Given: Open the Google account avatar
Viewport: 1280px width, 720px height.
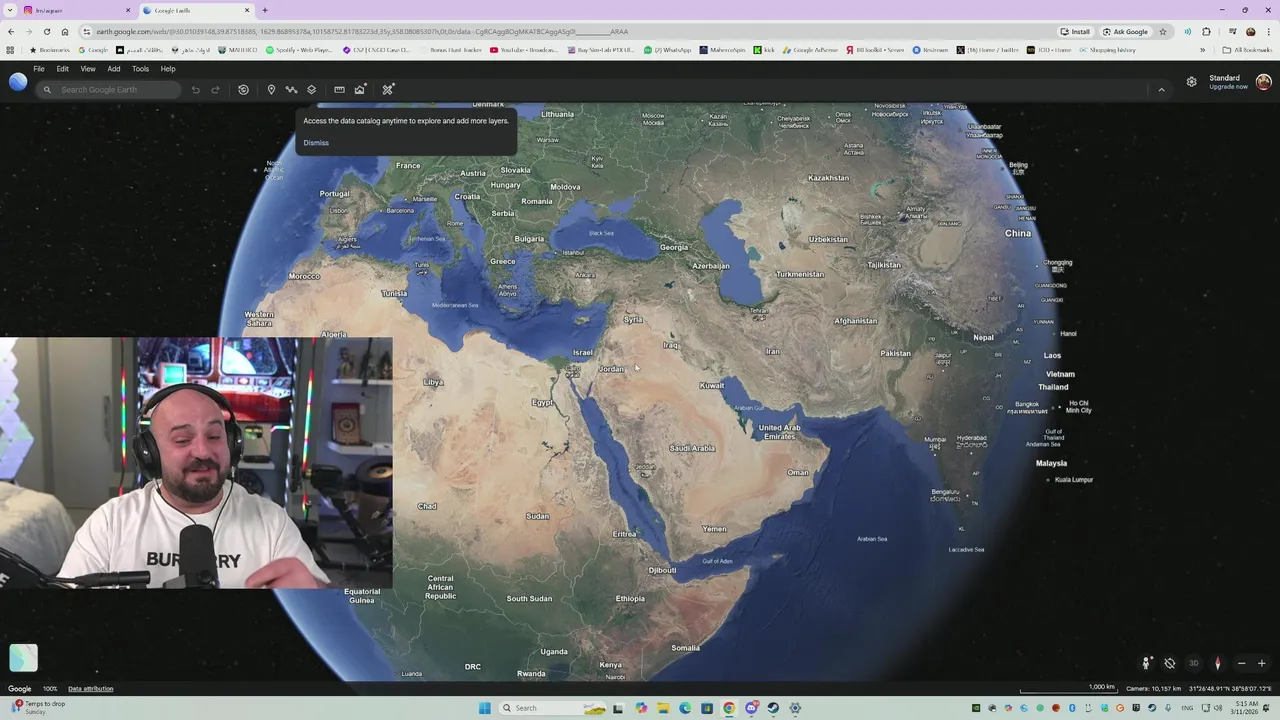Looking at the screenshot, I should pos(1264,82).
